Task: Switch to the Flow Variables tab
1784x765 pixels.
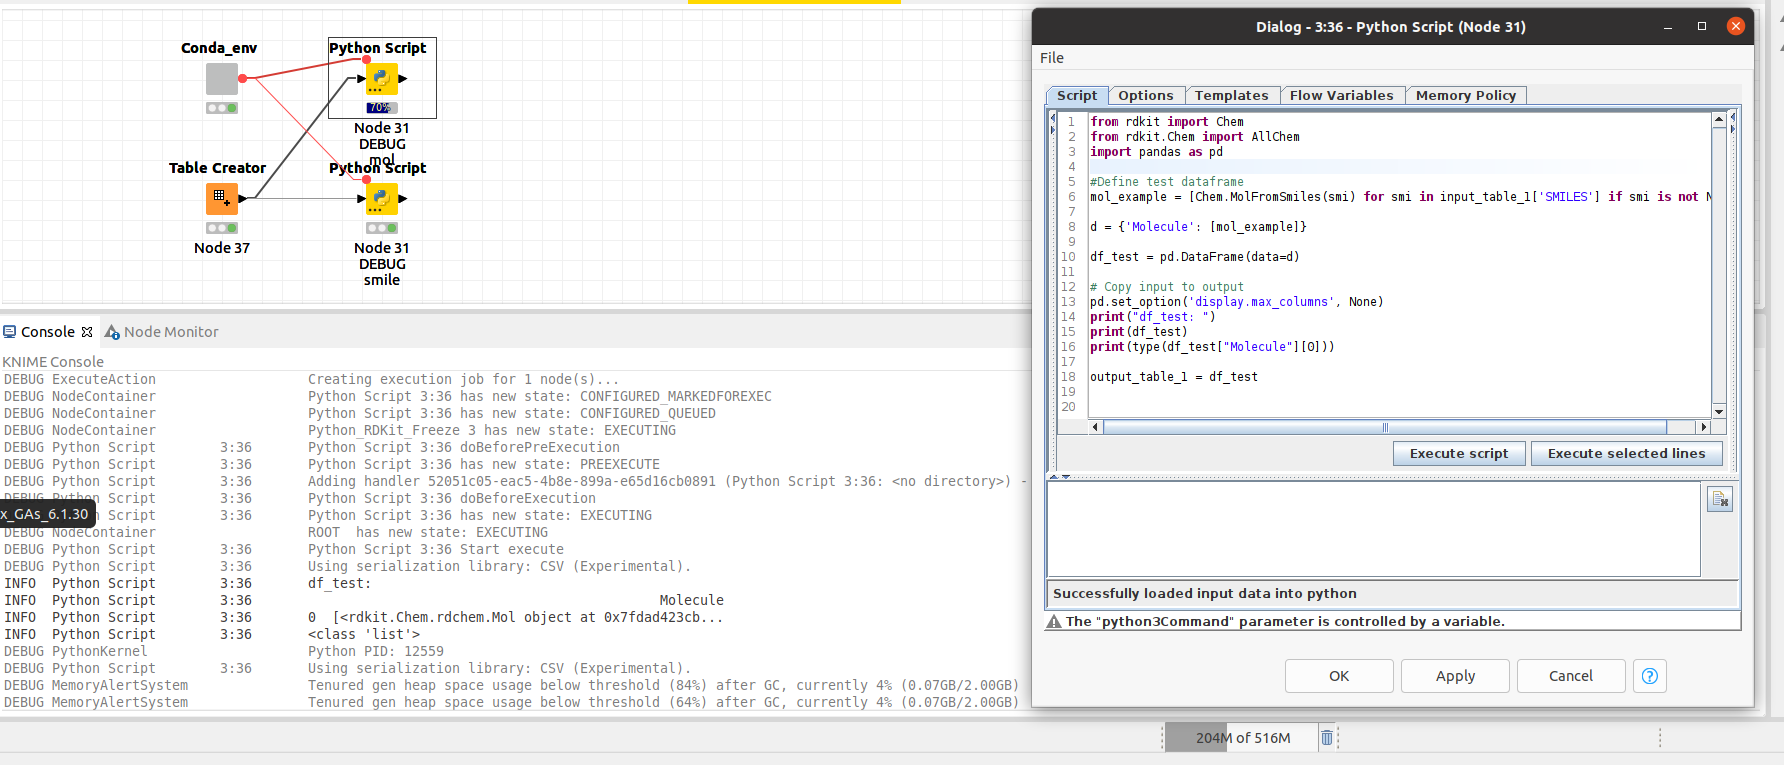Action: (1340, 96)
